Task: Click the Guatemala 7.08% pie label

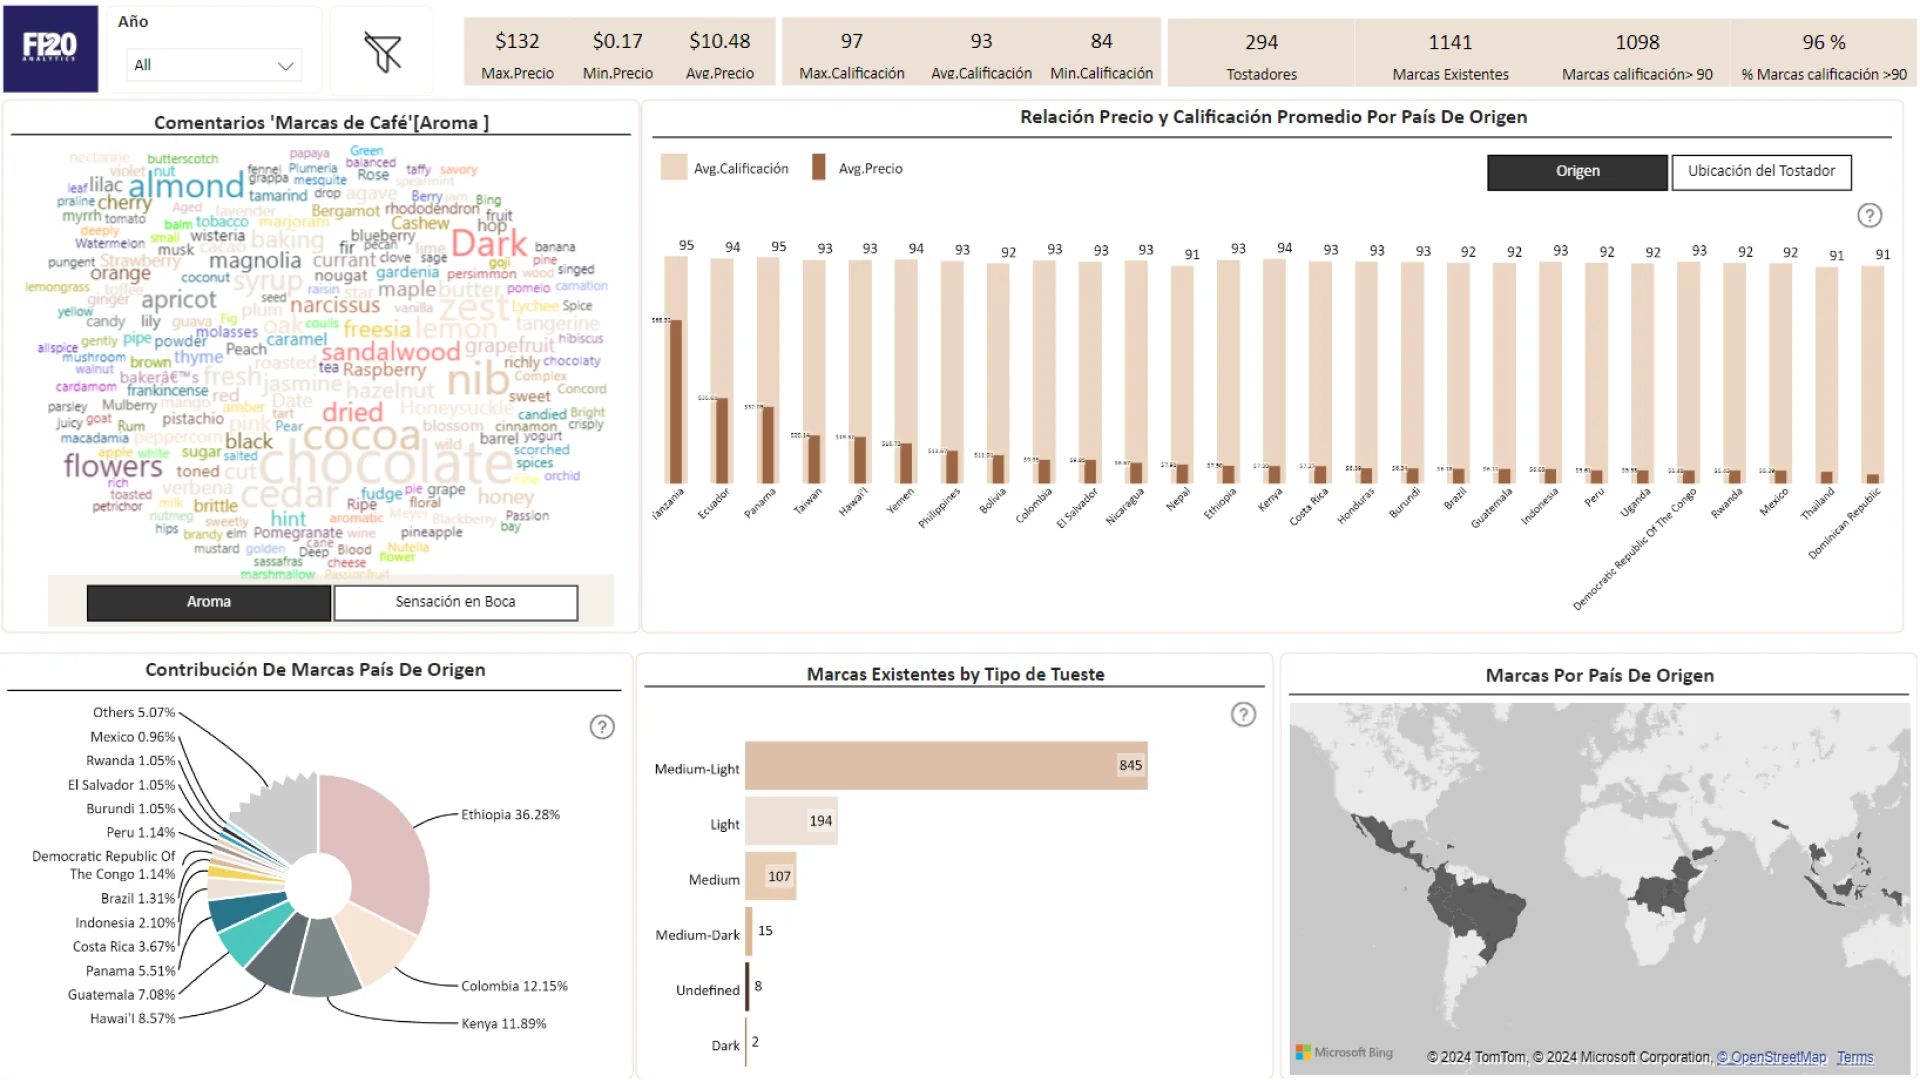Action: pyautogui.click(x=121, y=995)
